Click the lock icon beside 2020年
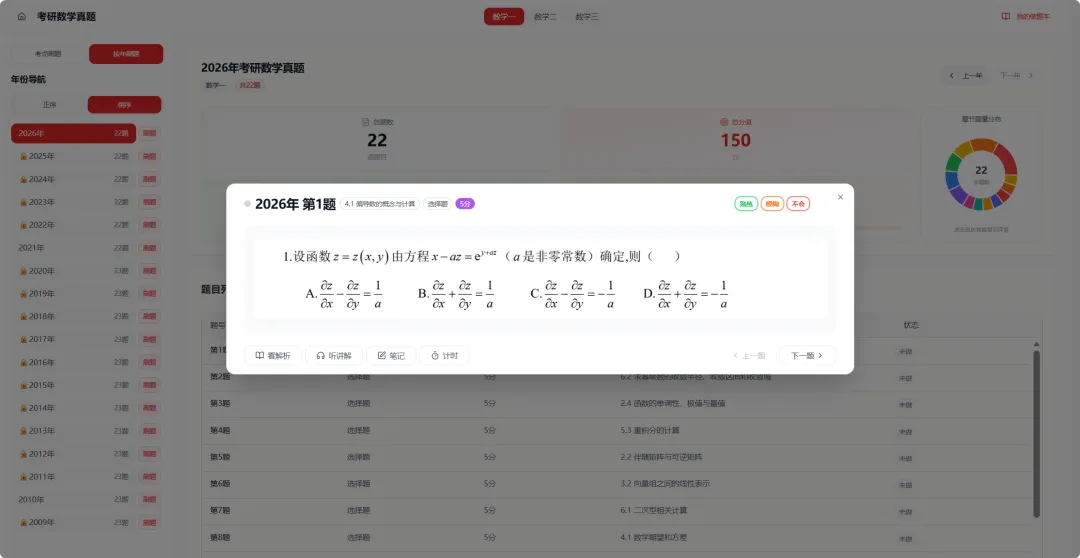Viewport: 1080px width, 558px height. coord(23,271)
